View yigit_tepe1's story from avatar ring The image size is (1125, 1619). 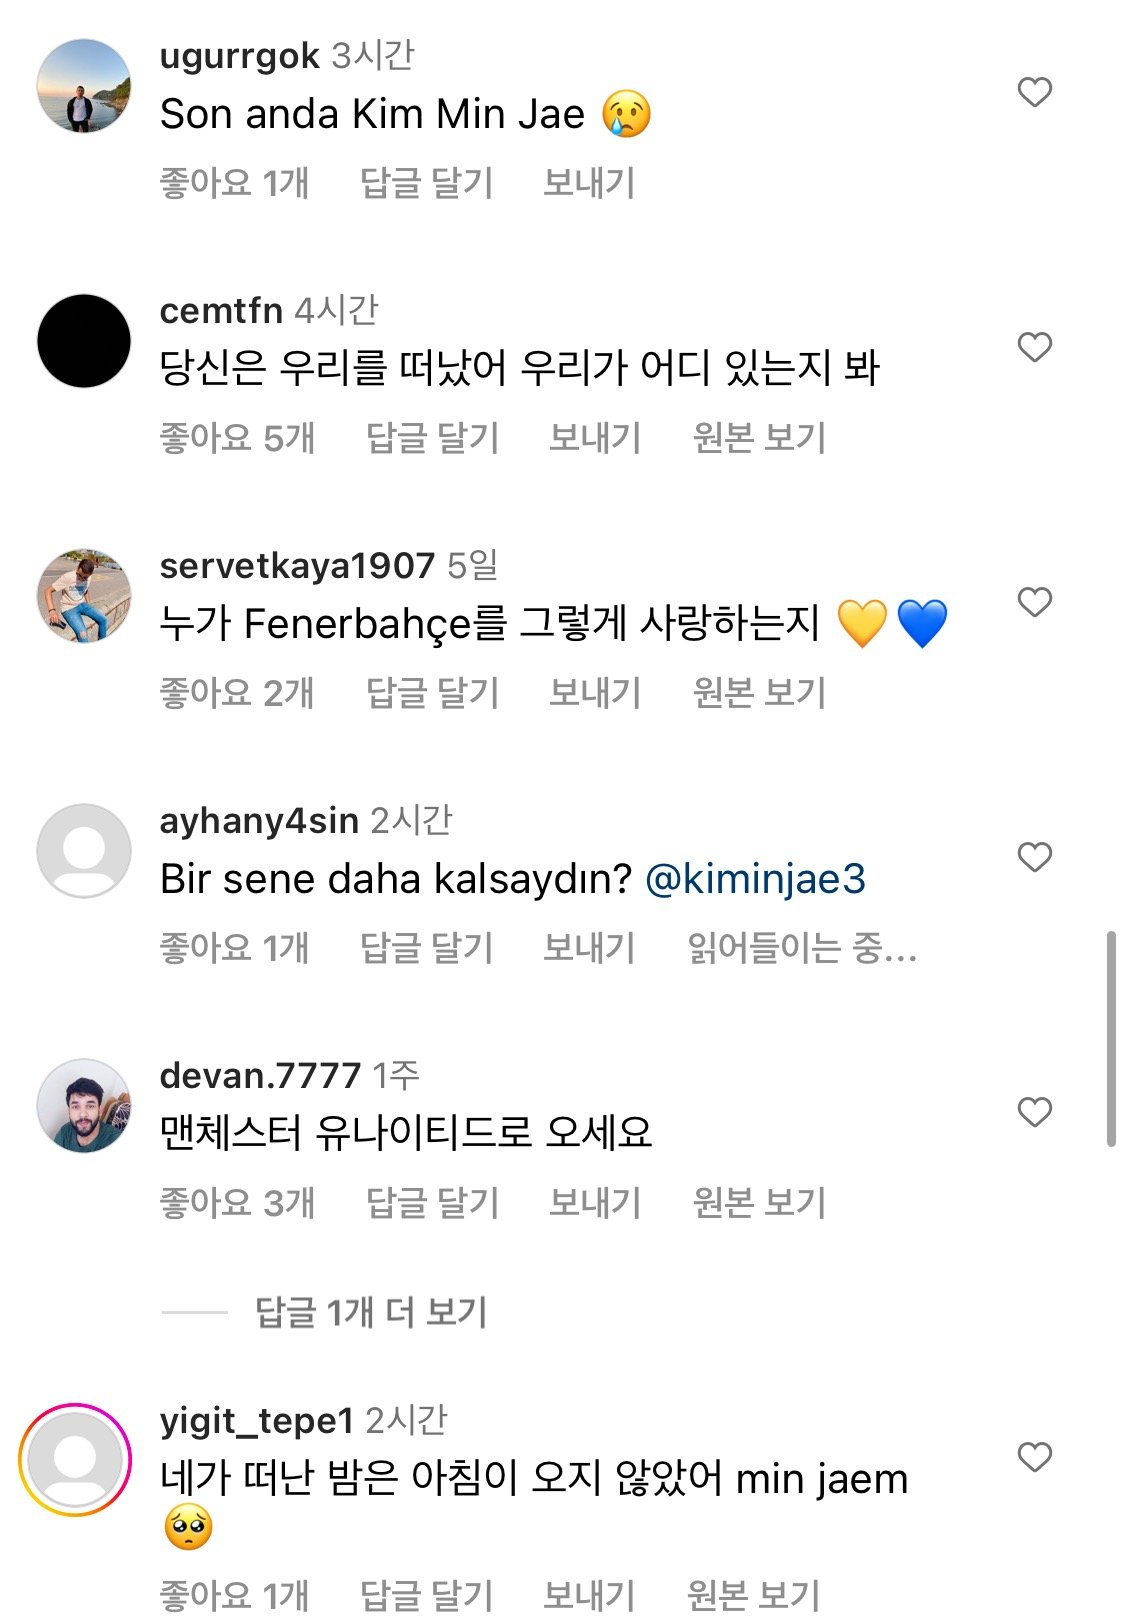point(75,1458)
